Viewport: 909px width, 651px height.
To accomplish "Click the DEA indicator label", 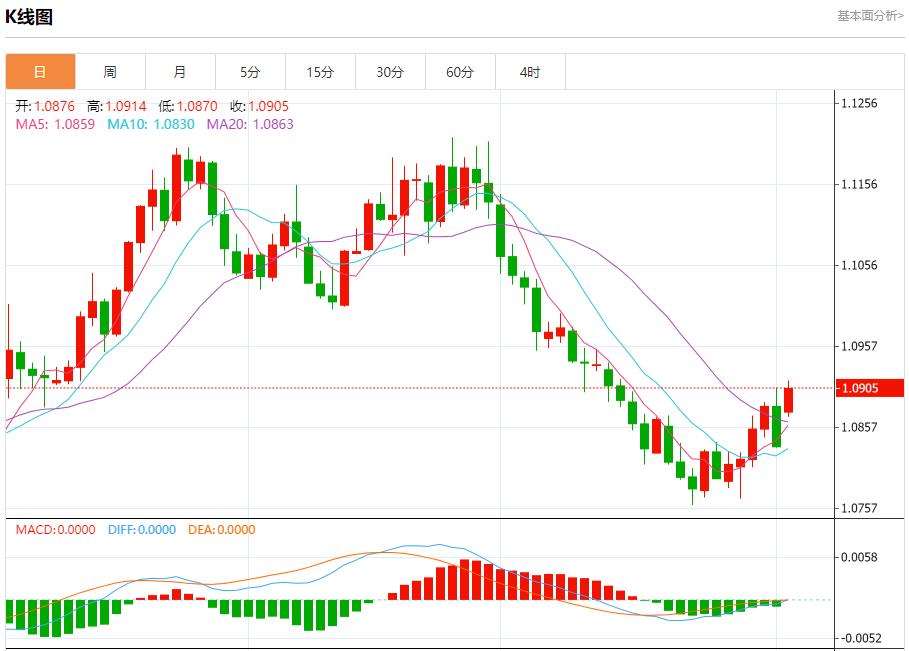I will pos(221,530).
